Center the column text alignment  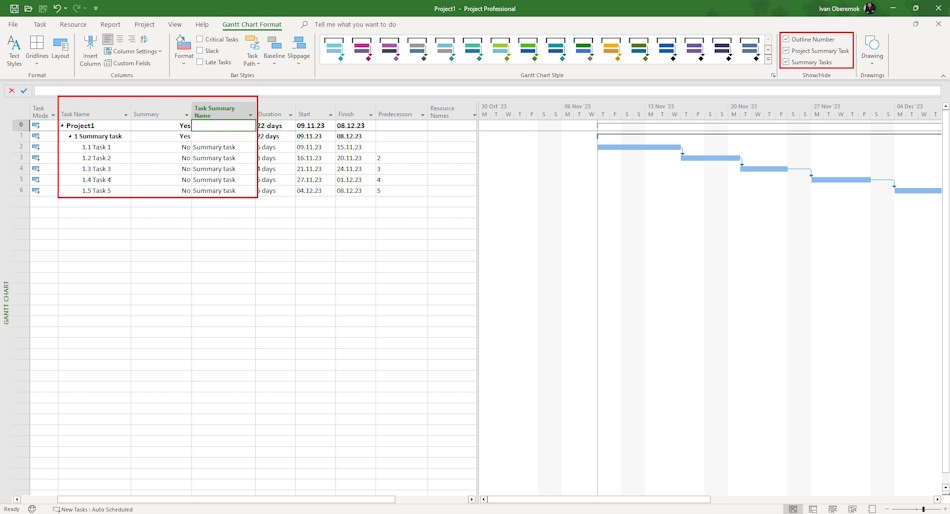(x=119, y=39)
